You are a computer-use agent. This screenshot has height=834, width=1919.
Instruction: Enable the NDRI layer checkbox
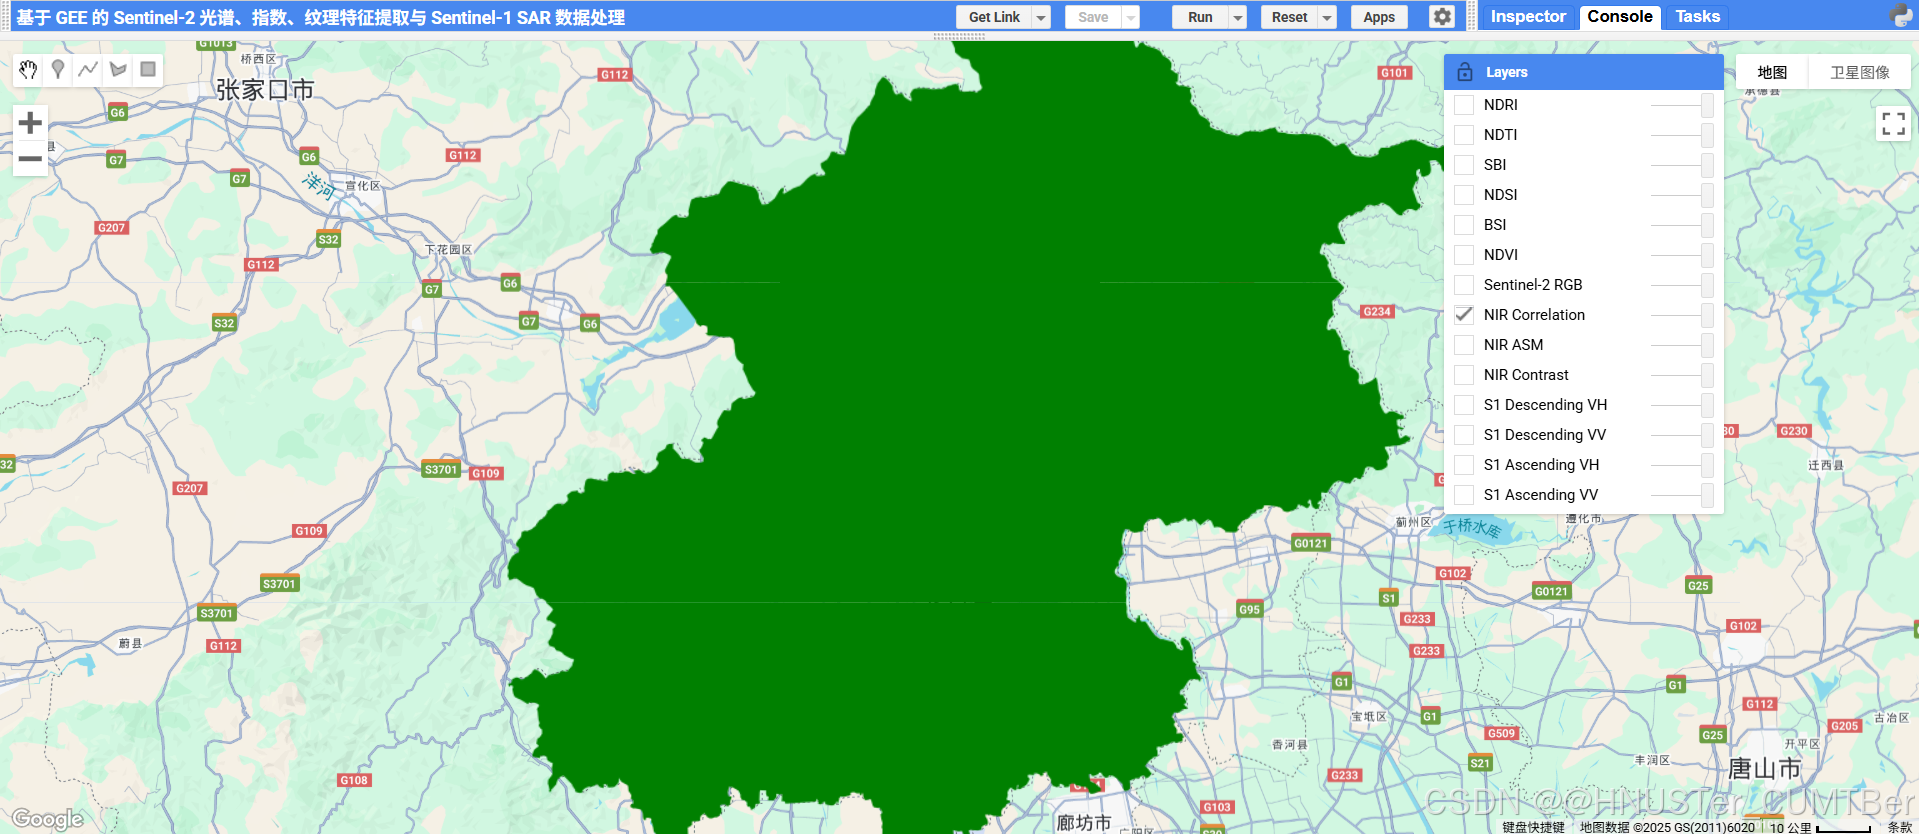pyautogui.click(x=1464, y=105)
